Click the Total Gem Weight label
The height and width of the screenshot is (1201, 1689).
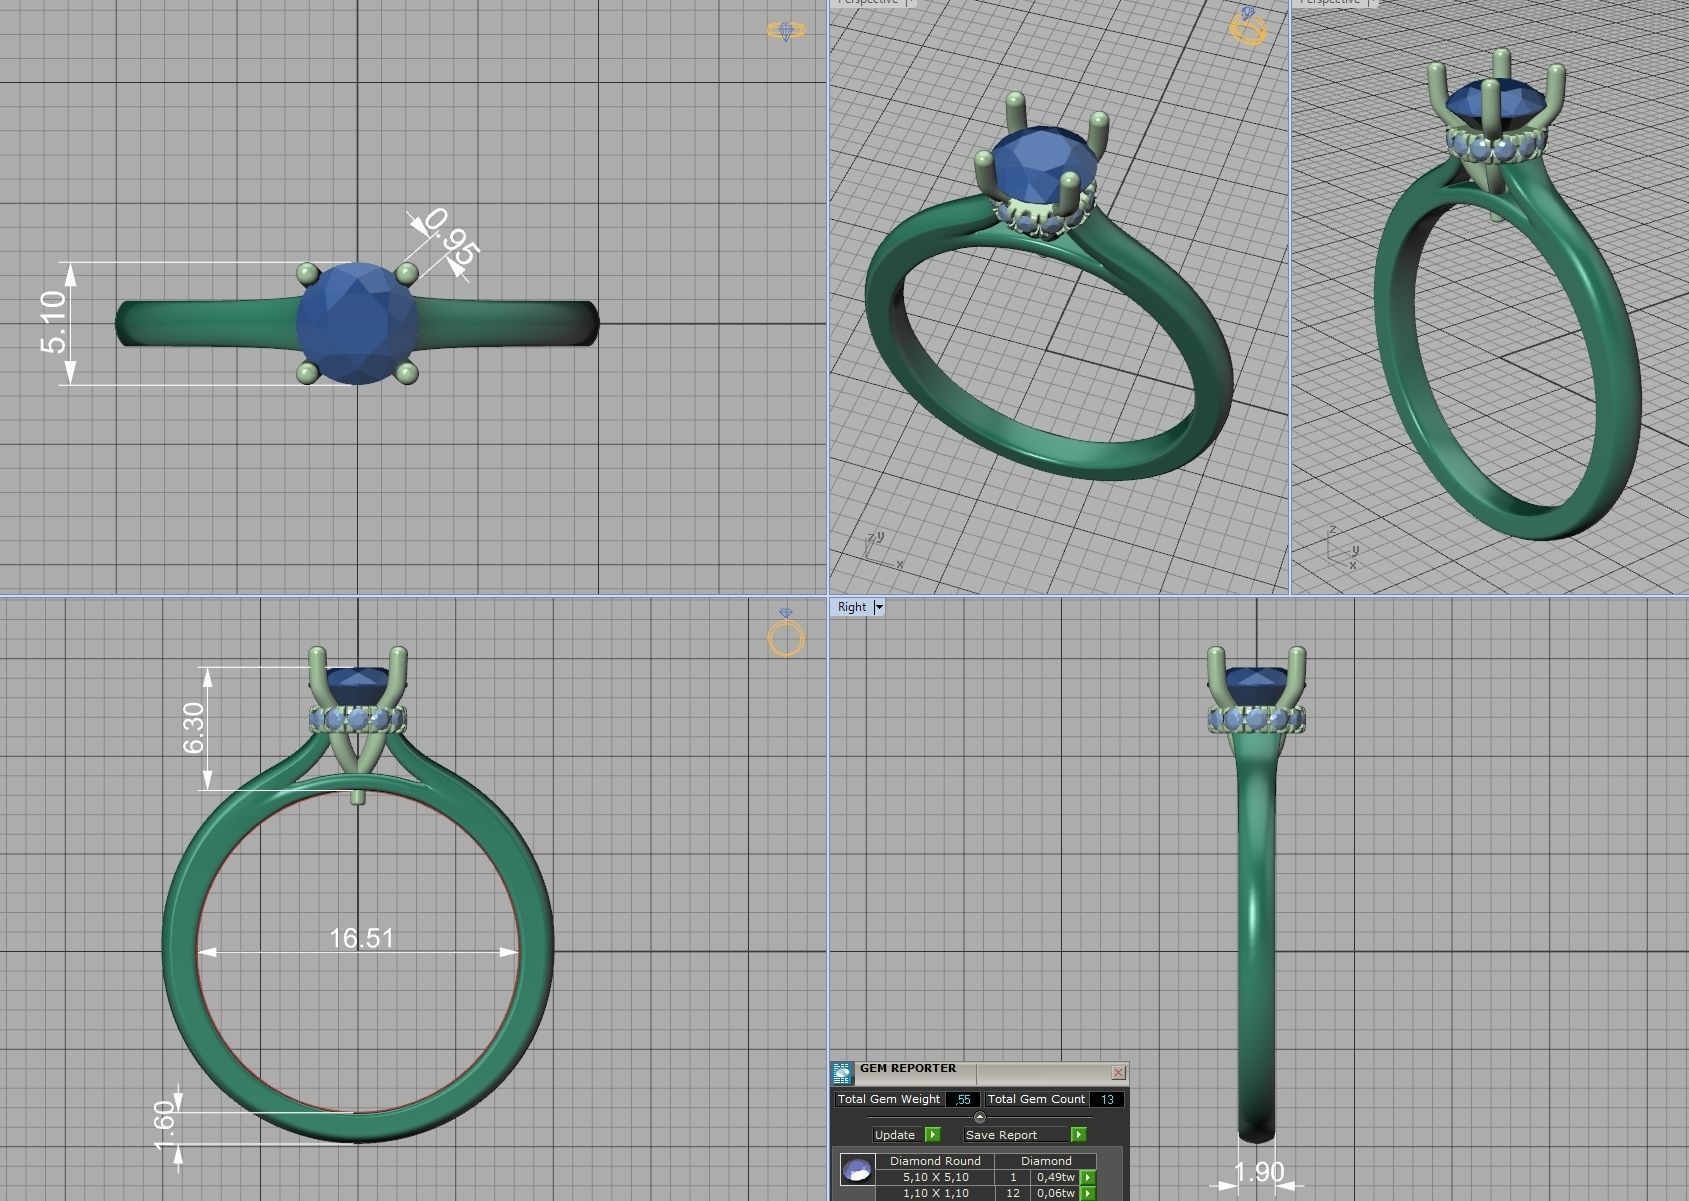coord(889,1099)
